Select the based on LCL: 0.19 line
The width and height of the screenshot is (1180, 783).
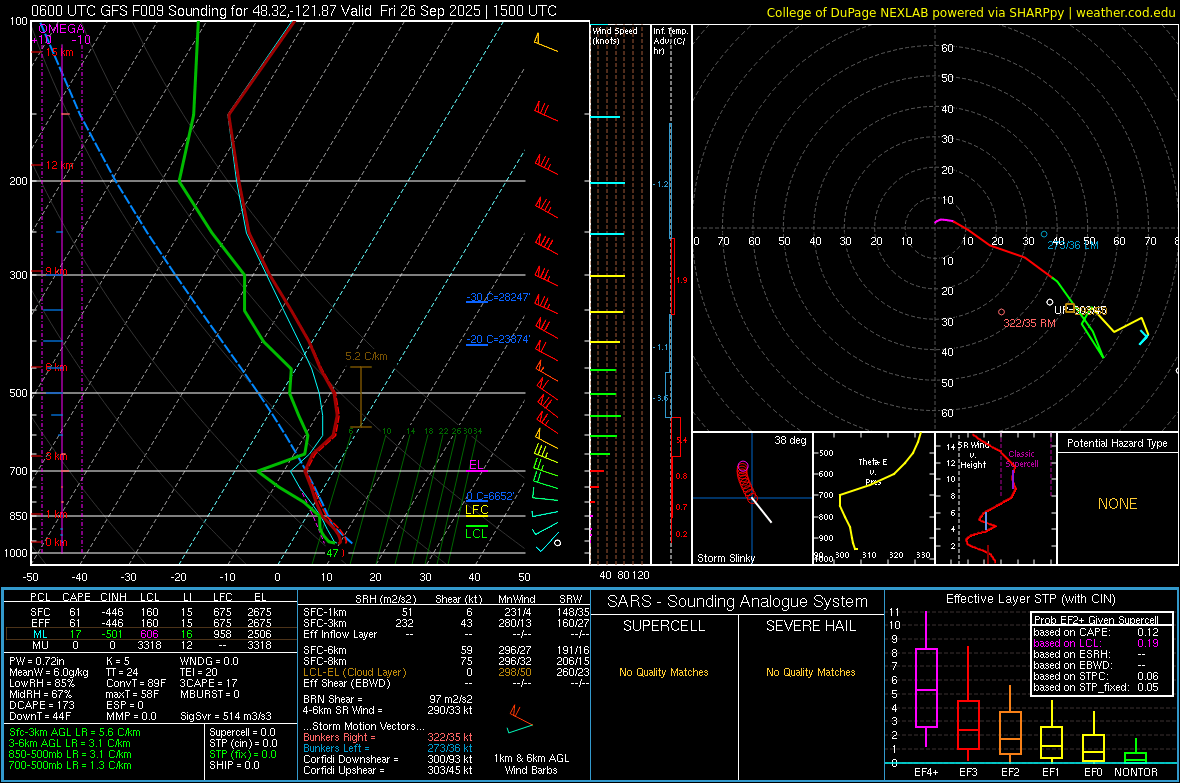(x=1096, y=643)
